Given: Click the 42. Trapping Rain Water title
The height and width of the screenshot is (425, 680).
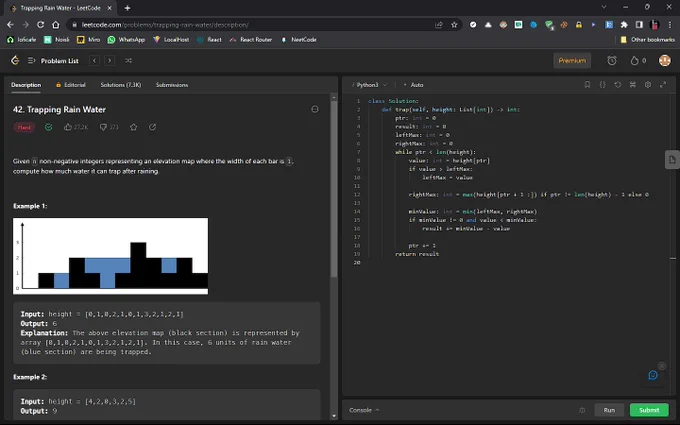Looking at the screenshot, I should (59, 109).
